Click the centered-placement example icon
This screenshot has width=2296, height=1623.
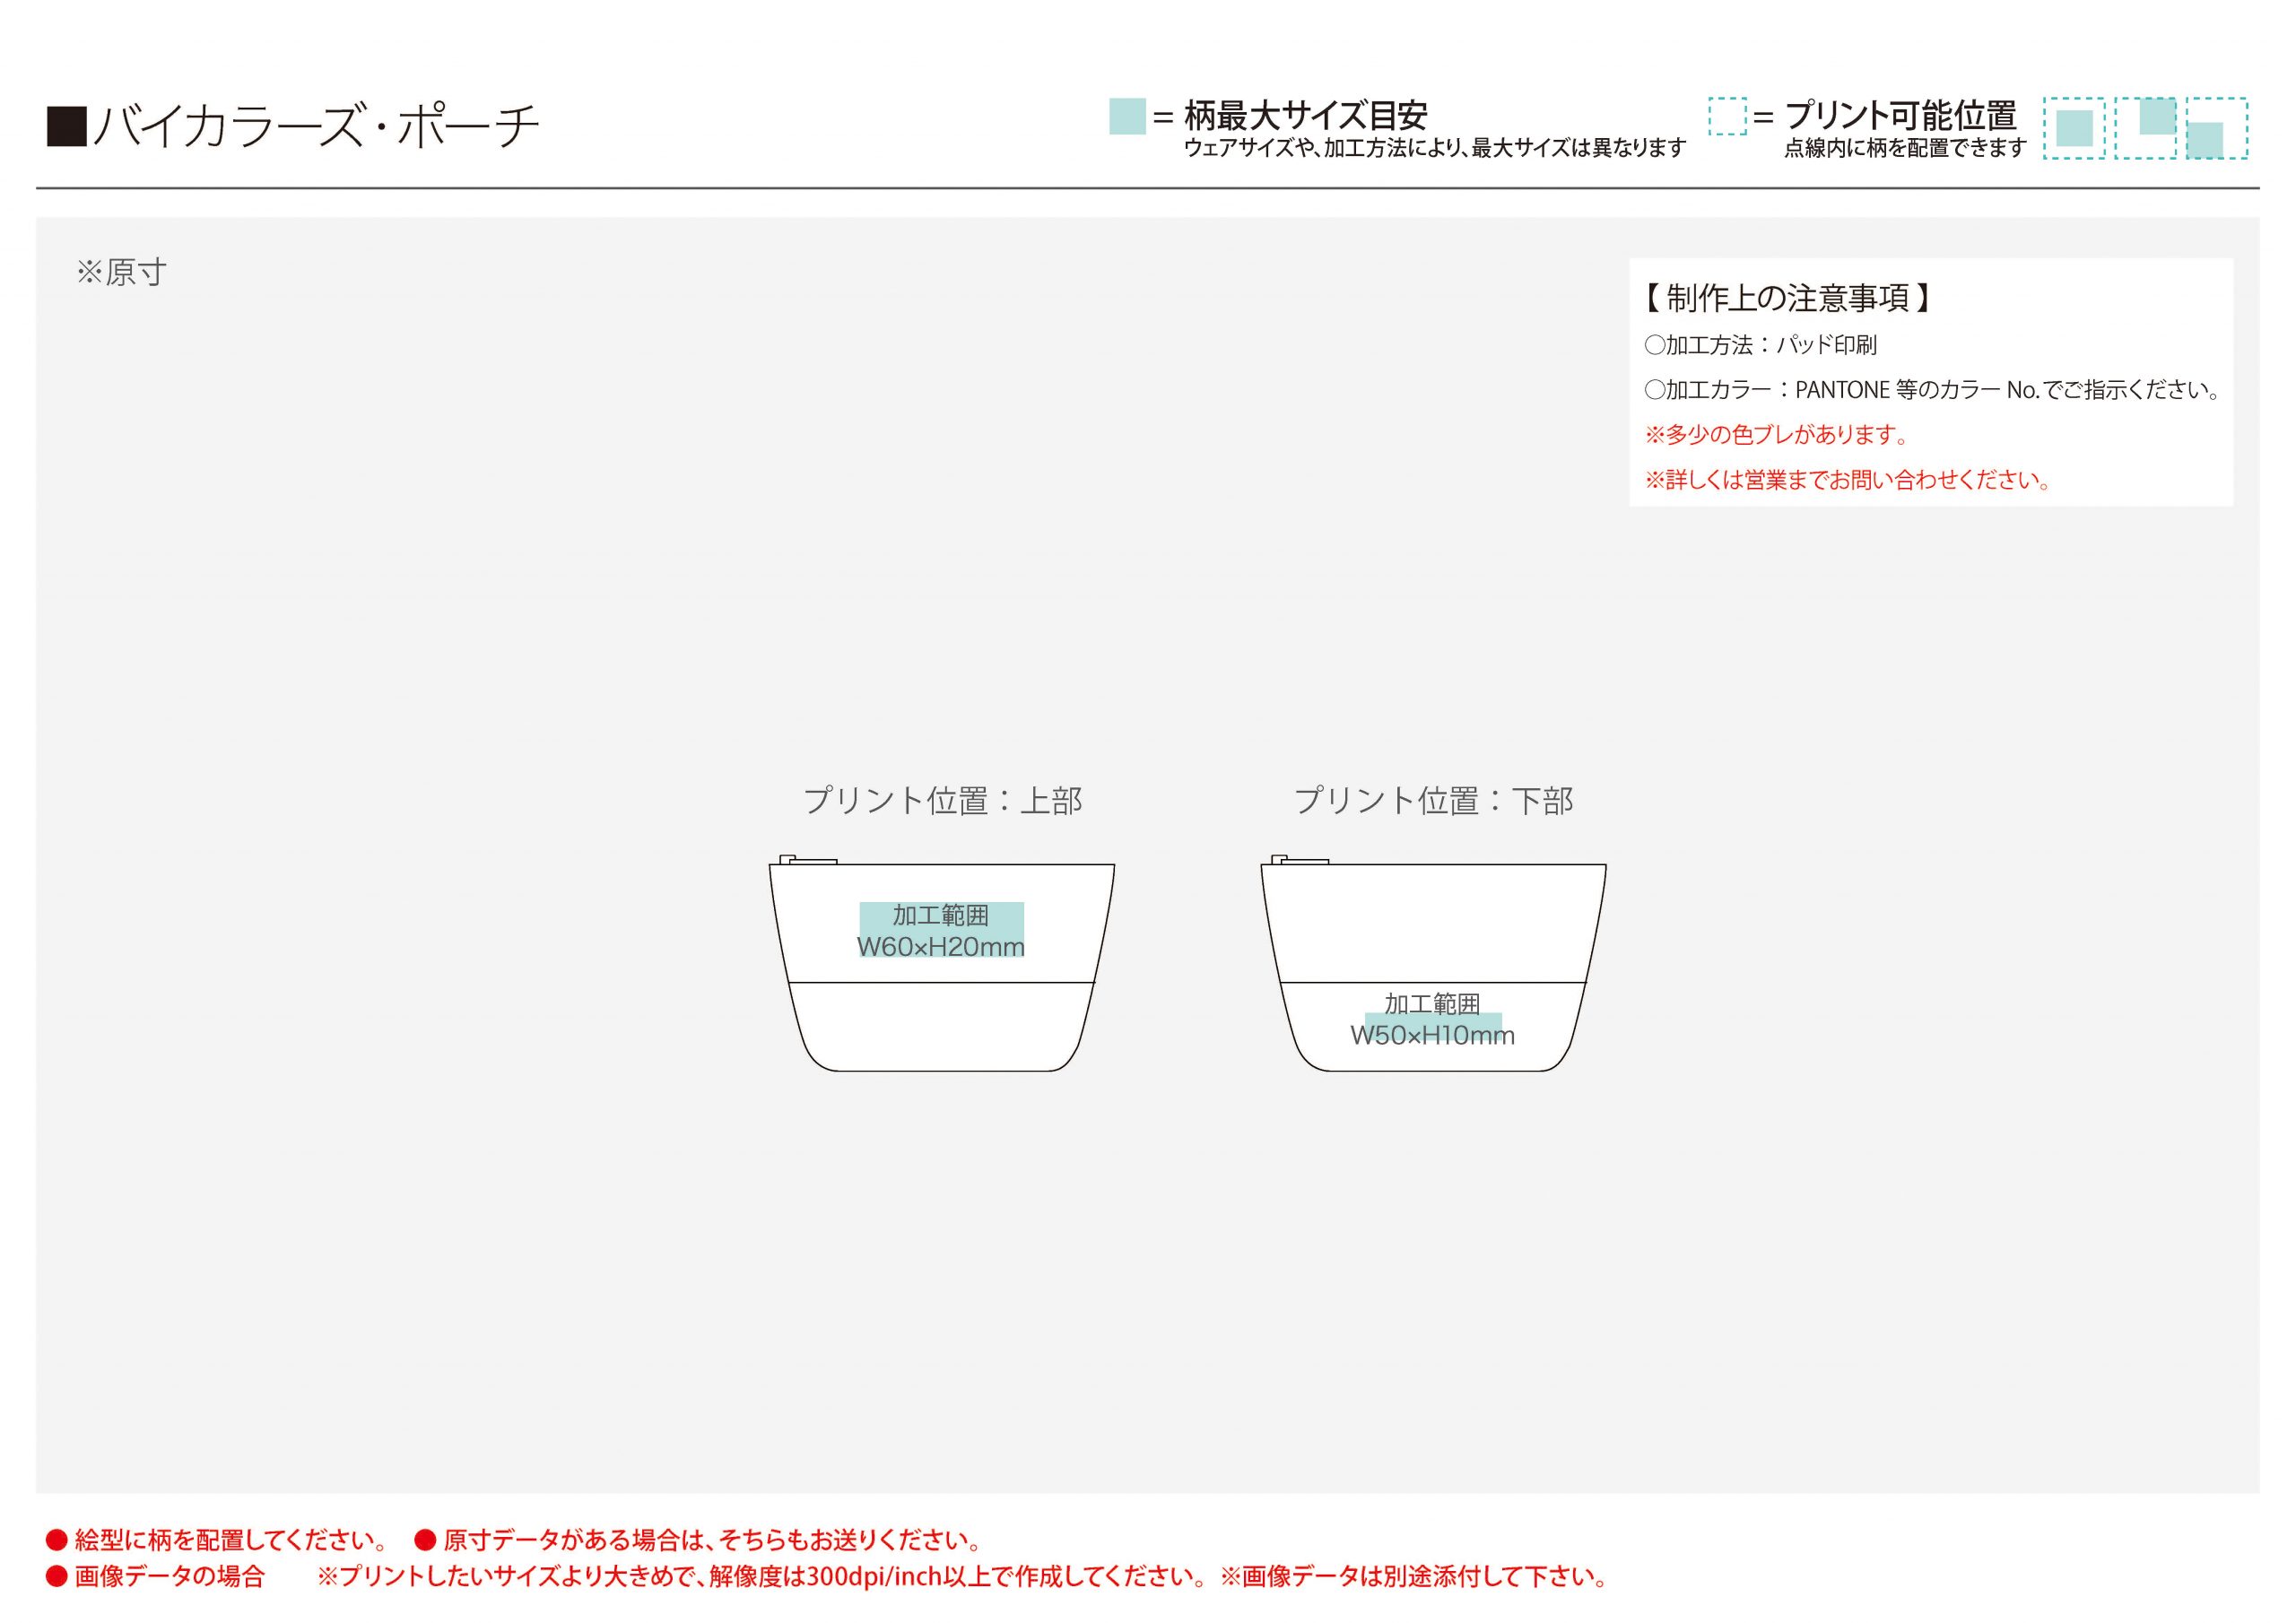click(2074, 128)
